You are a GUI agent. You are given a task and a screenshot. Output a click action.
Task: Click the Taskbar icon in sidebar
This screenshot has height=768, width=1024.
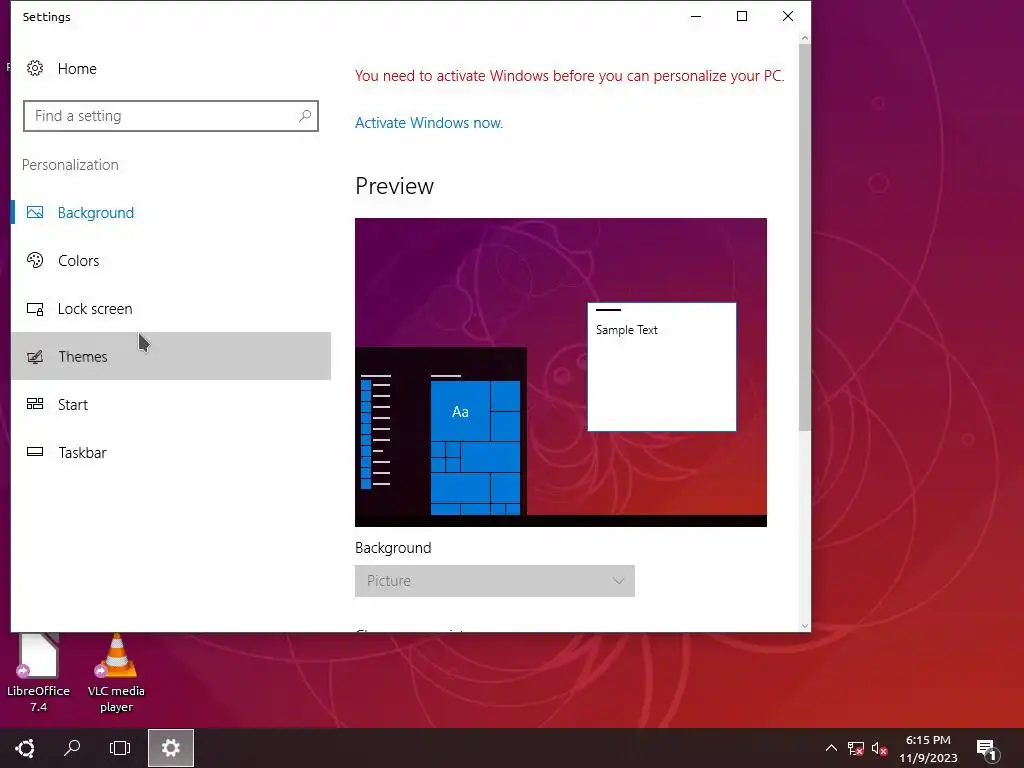coord(35,452)
